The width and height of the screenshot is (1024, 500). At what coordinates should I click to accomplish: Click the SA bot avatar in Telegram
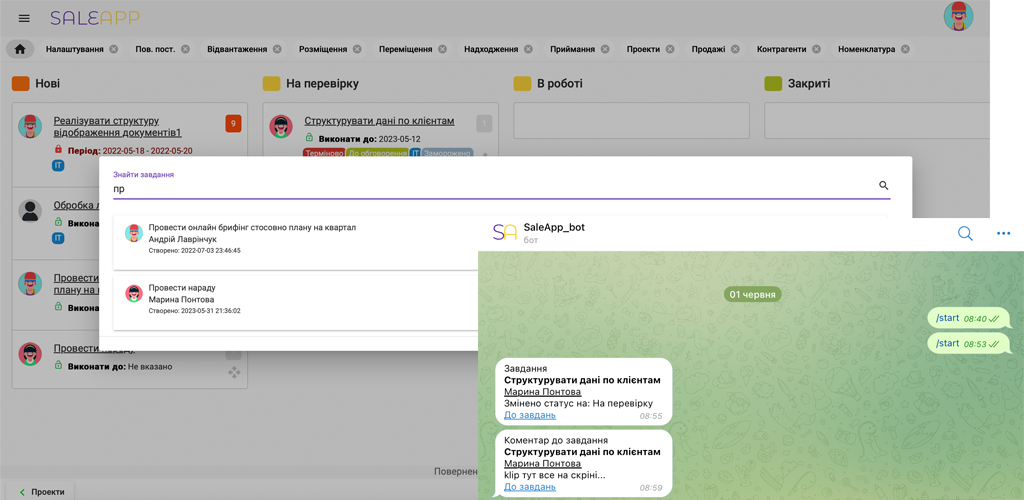(x=505, y=232)
